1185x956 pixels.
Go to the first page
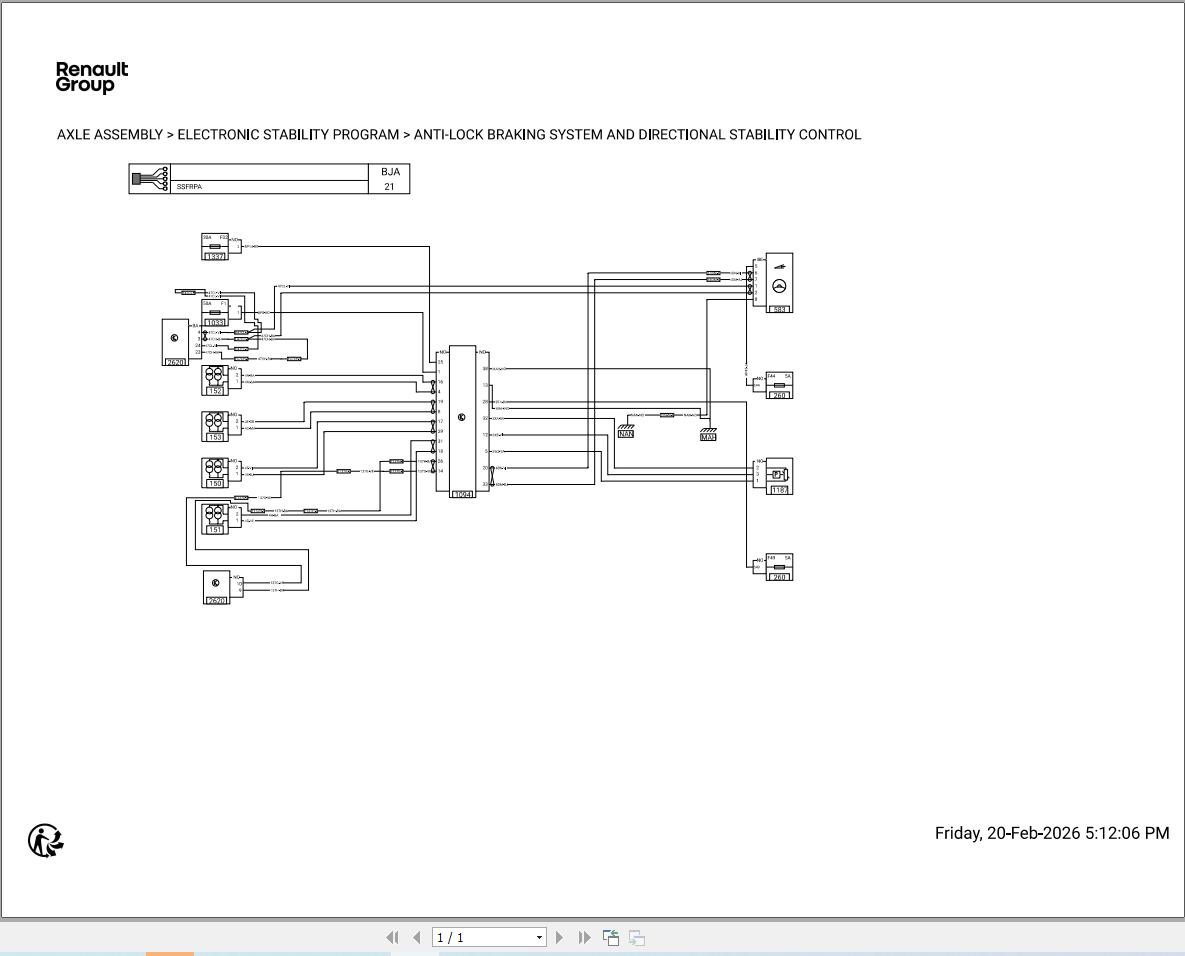coord(392,937)
